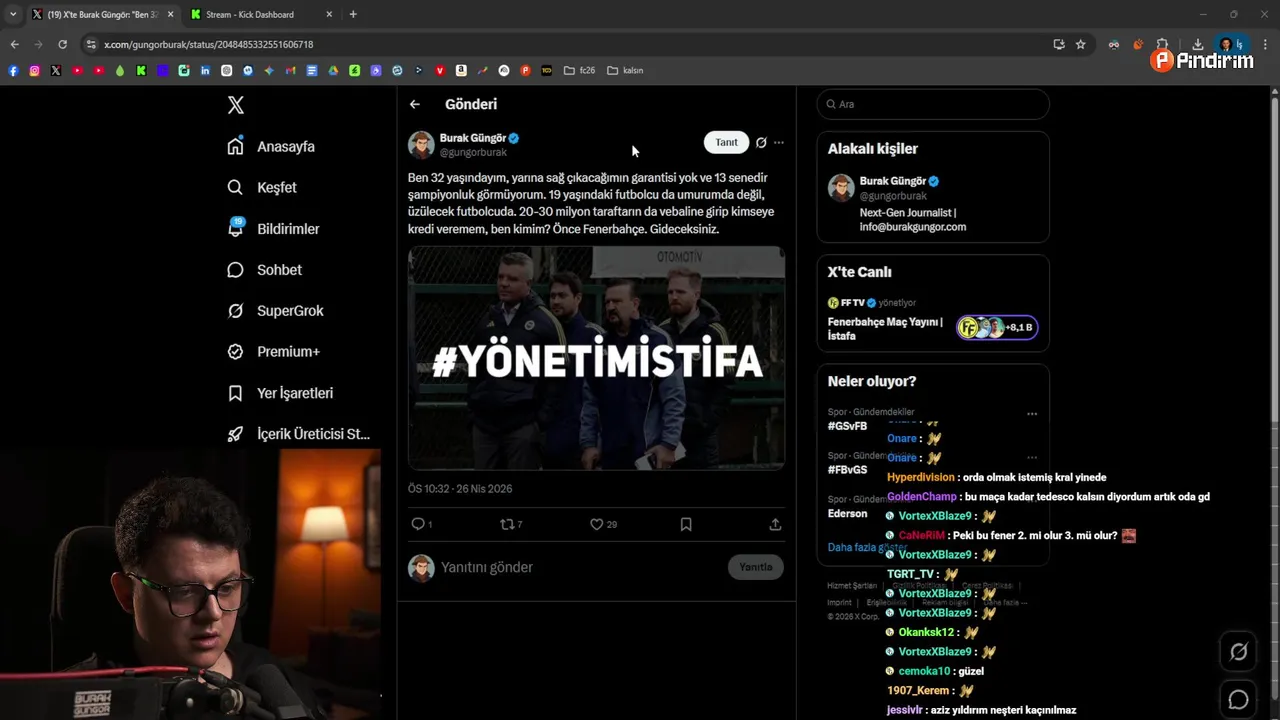The image size is (1280, 720).
Task: Reload the page
Action: tap(62, 44)
